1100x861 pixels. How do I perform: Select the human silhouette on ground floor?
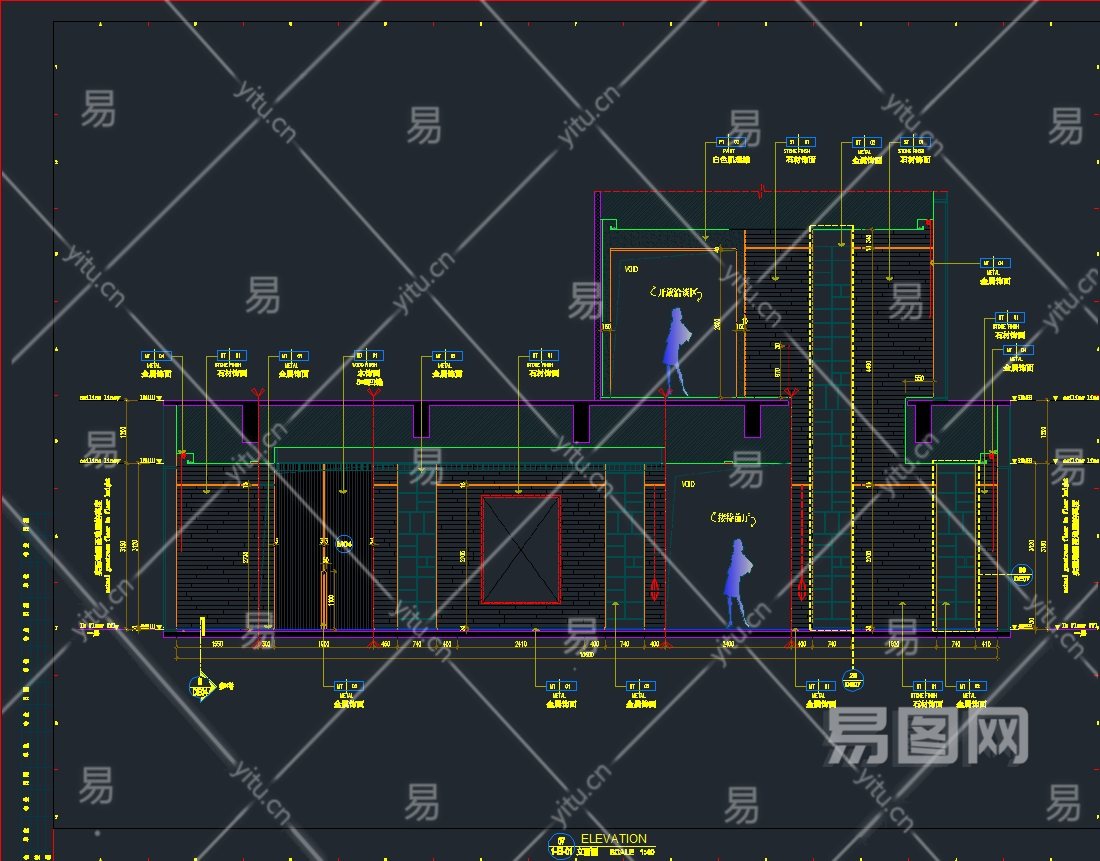[737, 582]
